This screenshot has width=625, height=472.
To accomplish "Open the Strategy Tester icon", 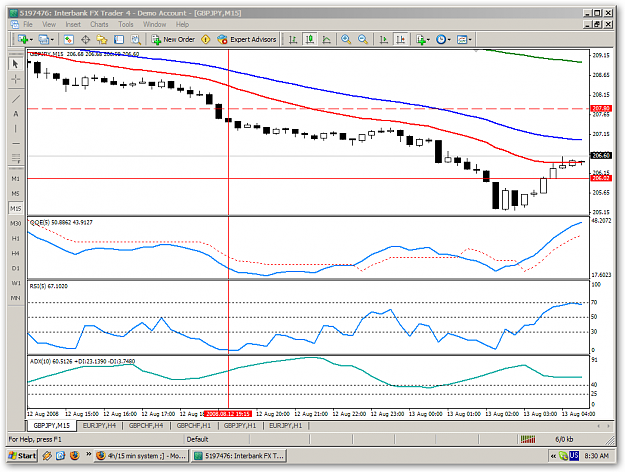I will click(x=136, y=39).
